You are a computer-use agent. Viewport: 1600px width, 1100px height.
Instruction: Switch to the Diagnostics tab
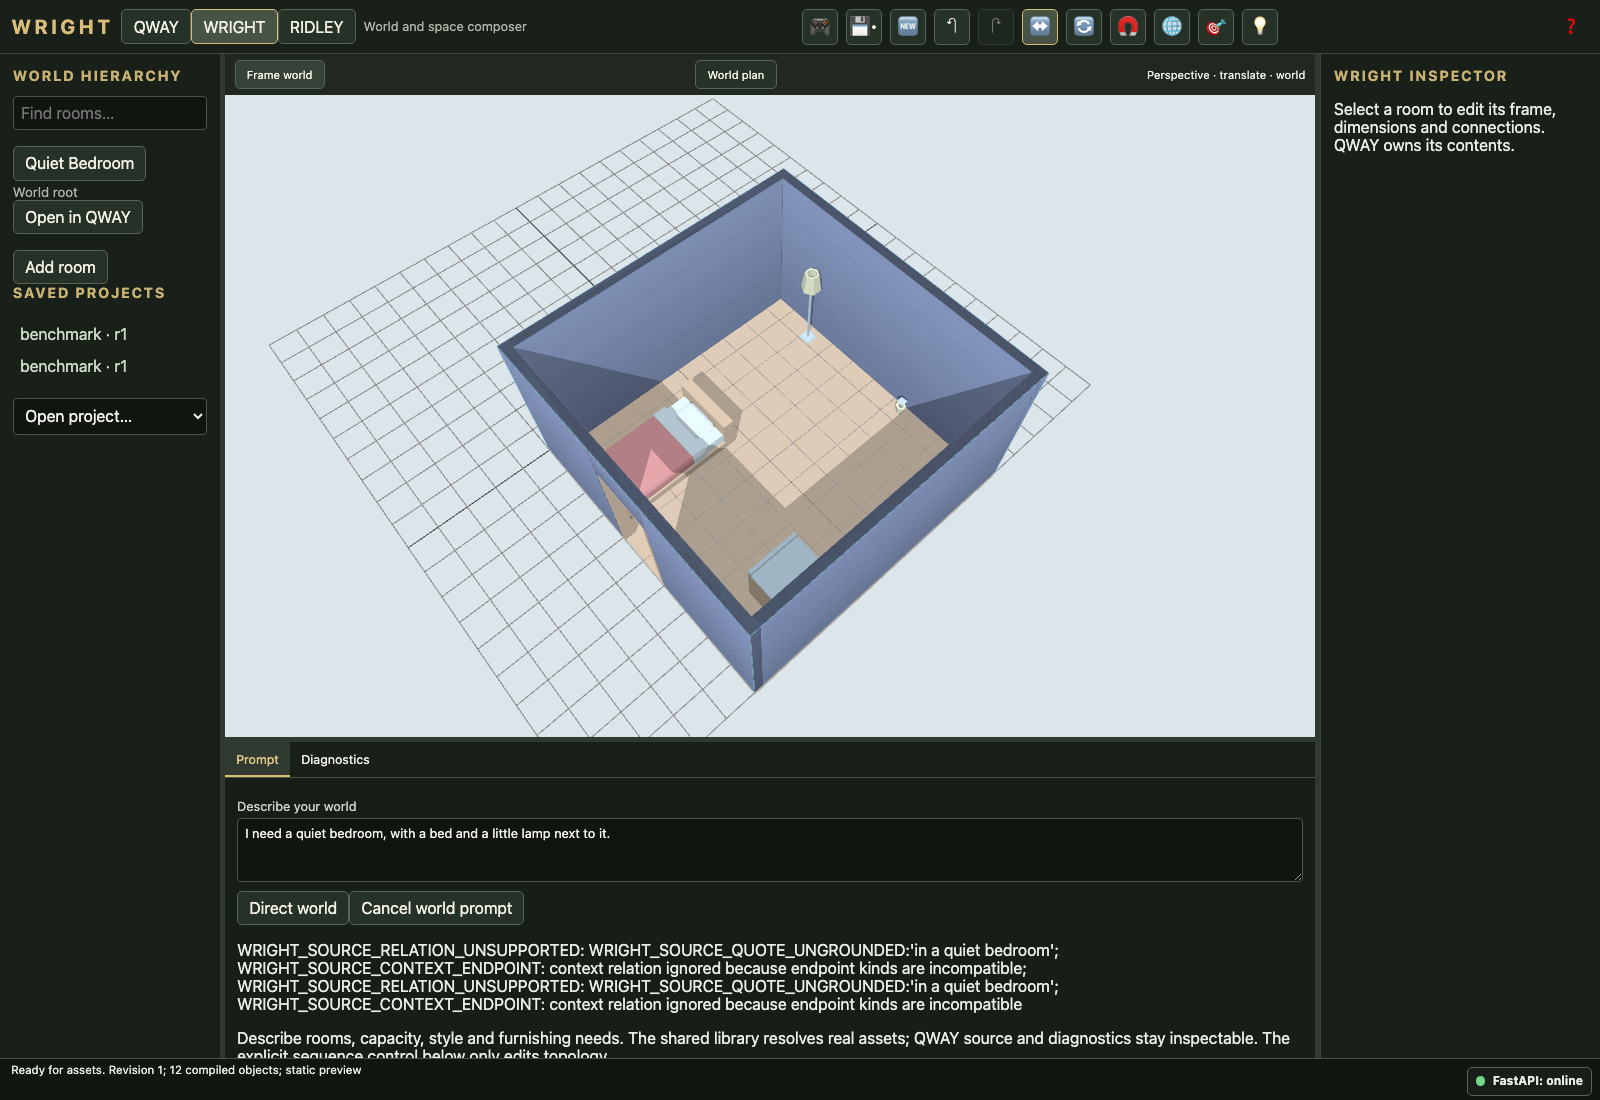(x=335, y=760)
